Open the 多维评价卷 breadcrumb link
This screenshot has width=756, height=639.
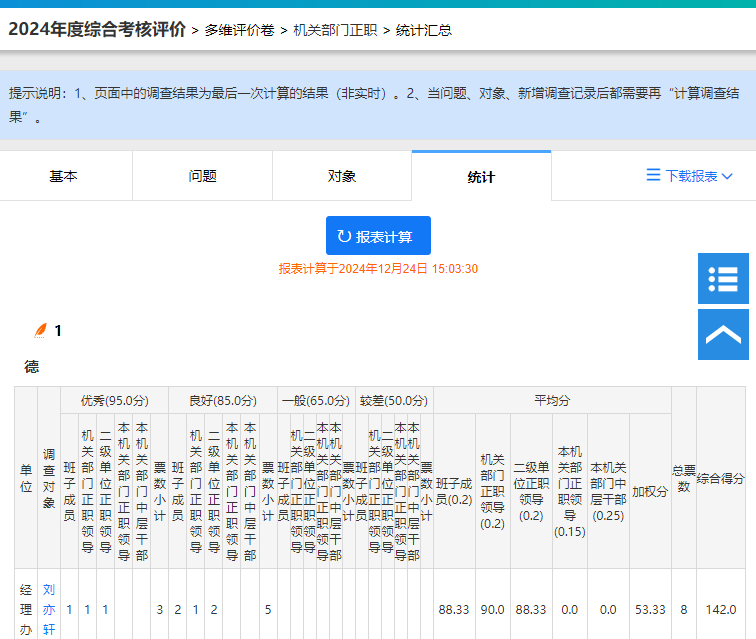point(240,30)
